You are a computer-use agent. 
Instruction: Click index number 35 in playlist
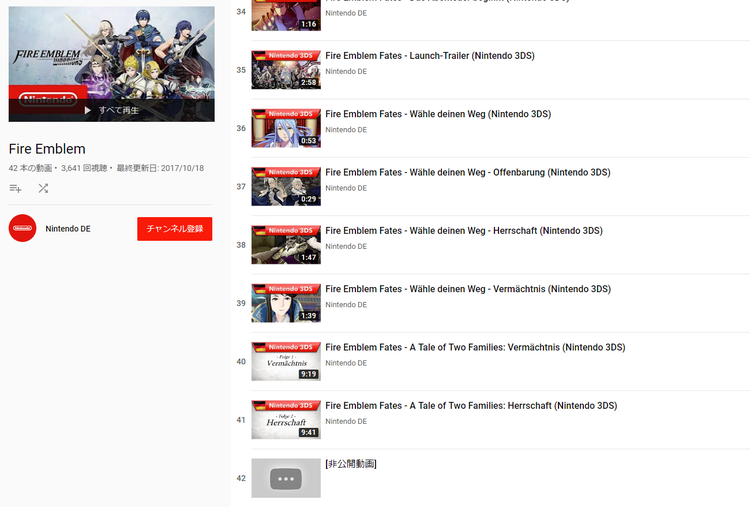[x=241, y=70]
